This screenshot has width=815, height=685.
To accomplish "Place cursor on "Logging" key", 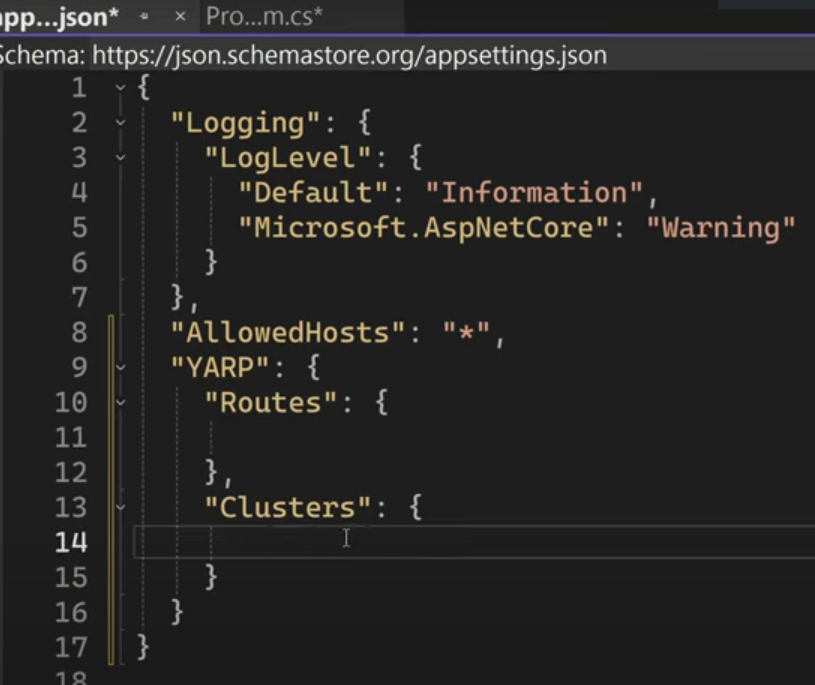I will pos(245,124).
